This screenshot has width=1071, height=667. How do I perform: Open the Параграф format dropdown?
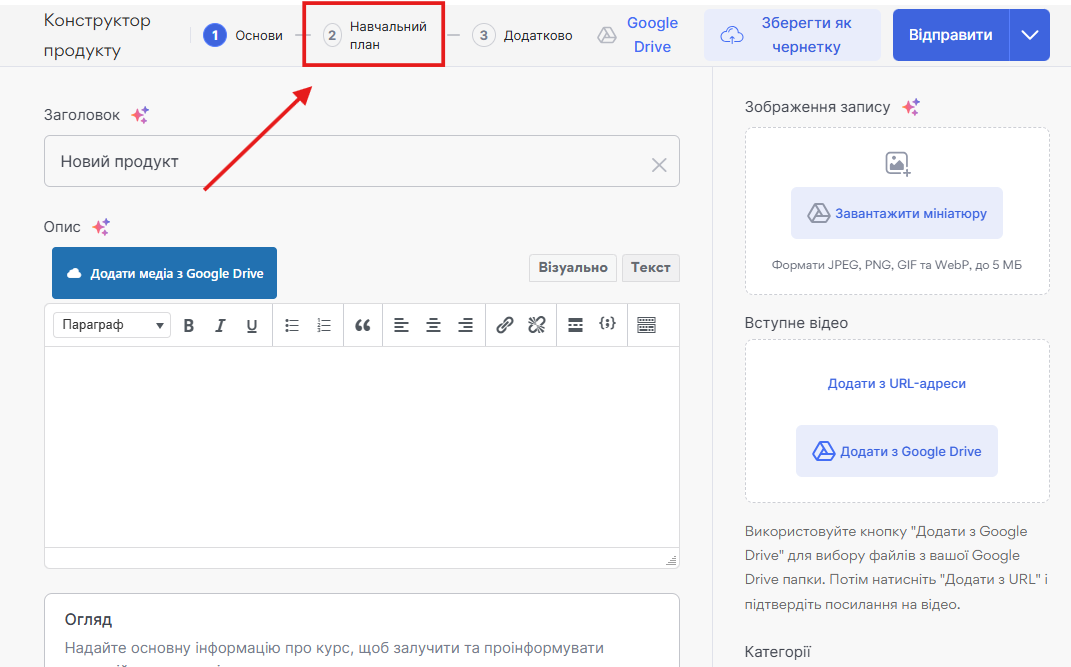(112, 325)
